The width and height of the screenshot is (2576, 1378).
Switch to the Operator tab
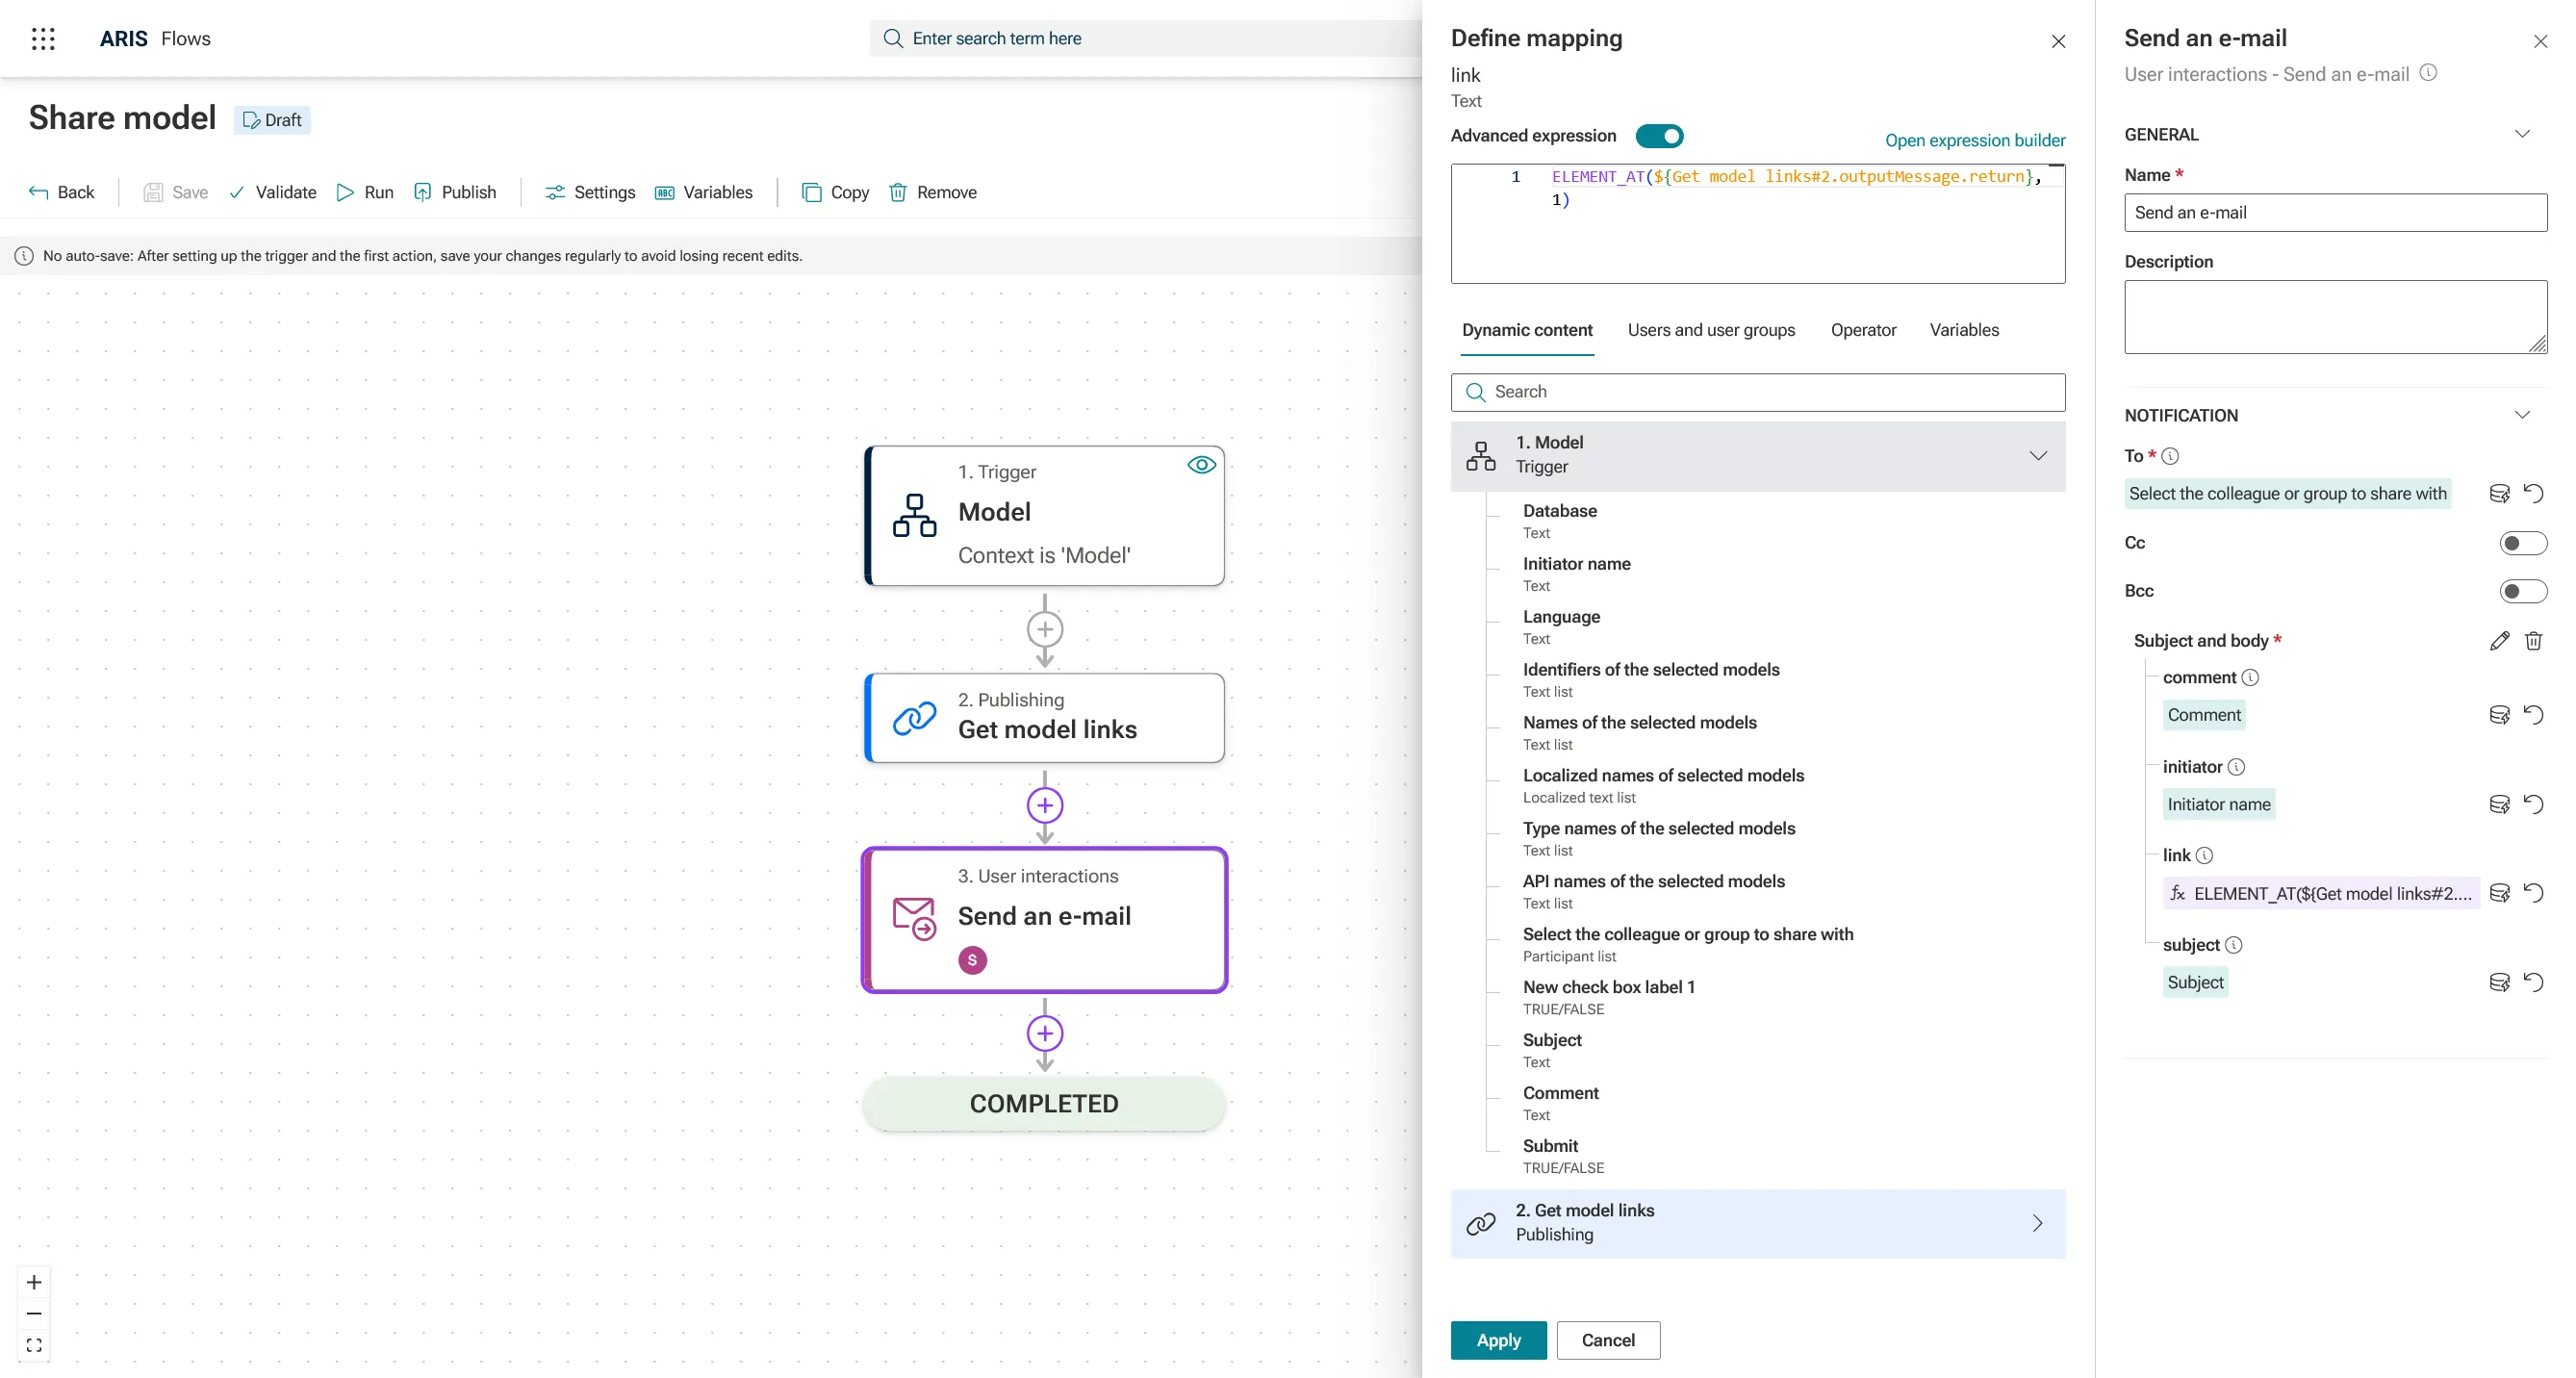(1863, 330)
